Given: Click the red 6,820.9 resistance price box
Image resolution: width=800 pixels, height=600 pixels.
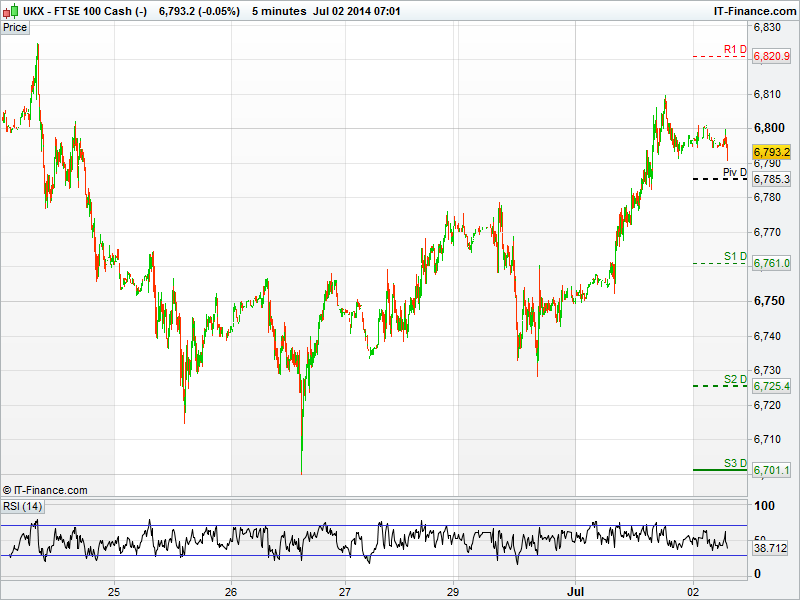Looking at the screenshot, I should [x=772, y=57].
